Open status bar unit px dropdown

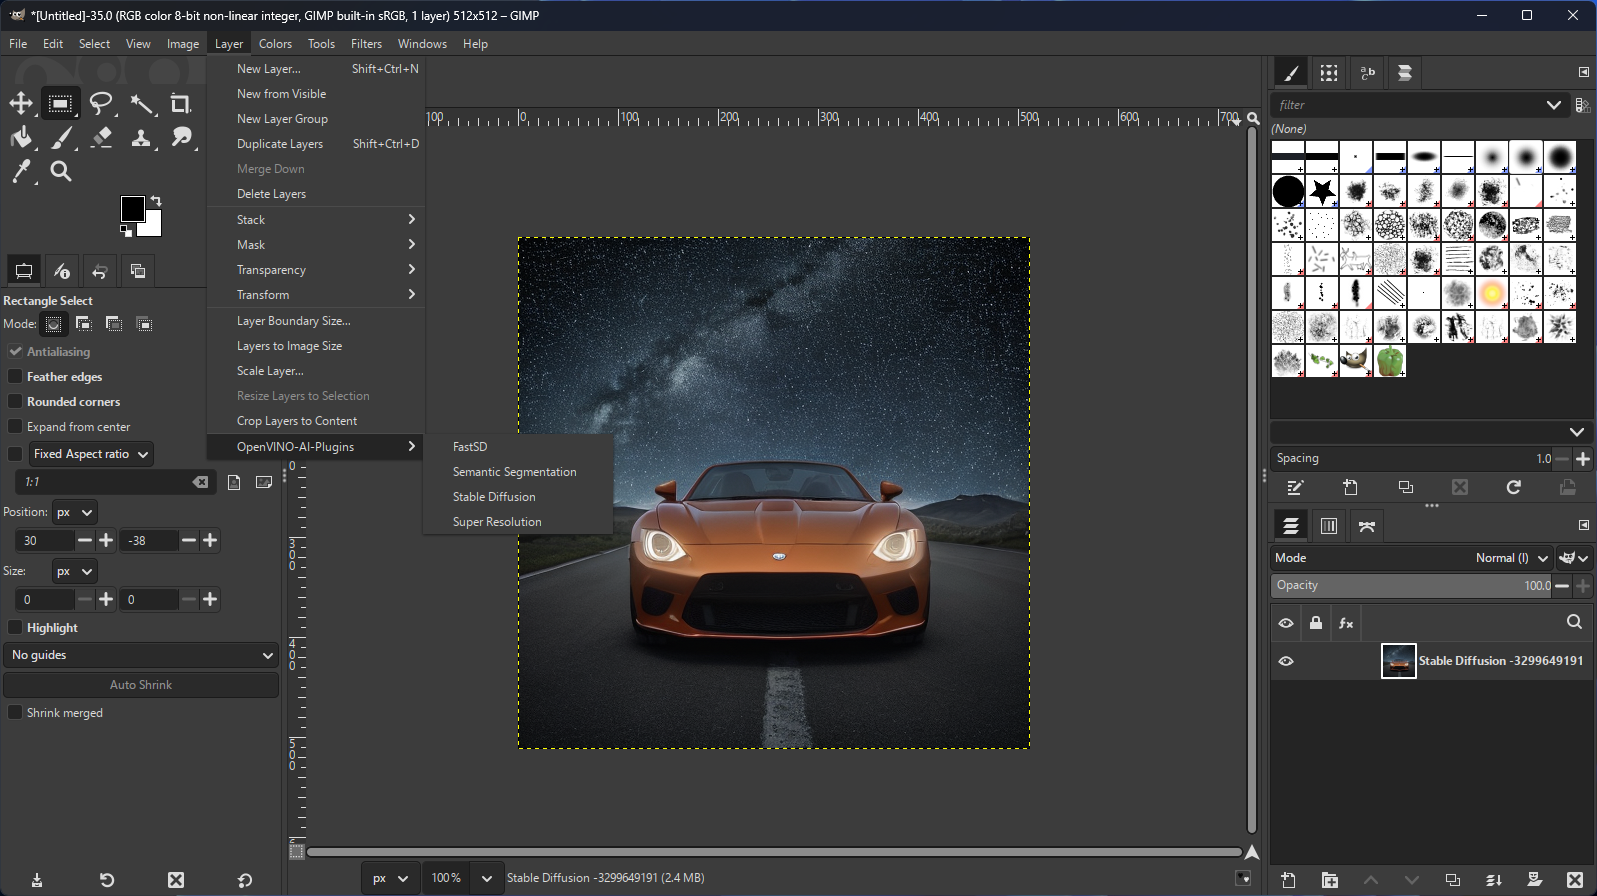click(x=389, y=878)
